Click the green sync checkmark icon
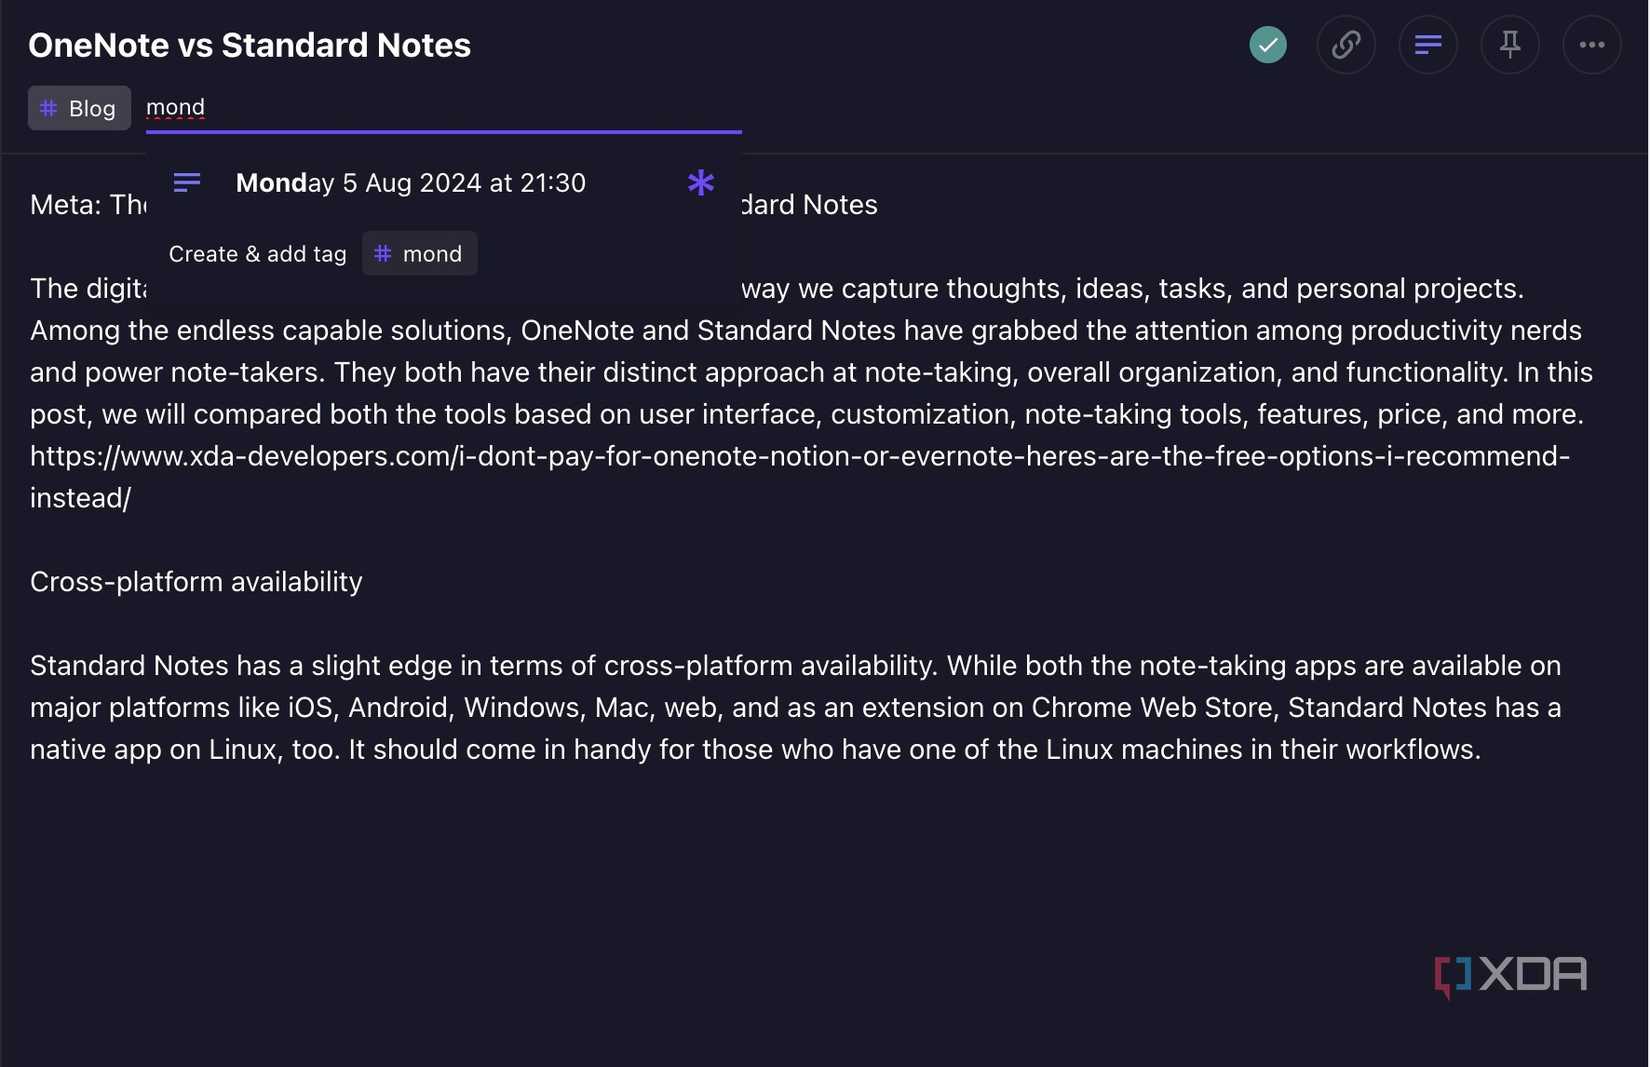The width and height of the screenshot is (1650, 1067). tap(1267, 44)
